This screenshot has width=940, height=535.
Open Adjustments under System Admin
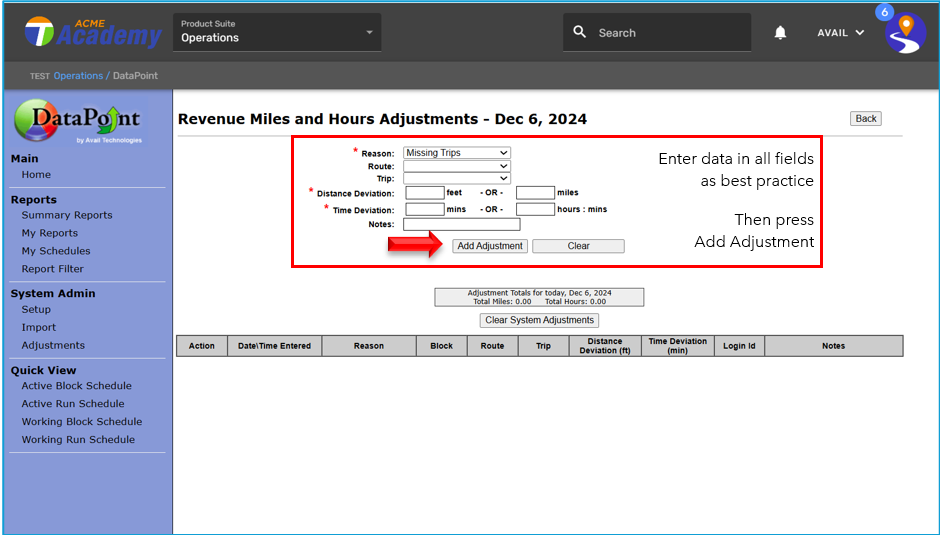(x=53, y=345)
